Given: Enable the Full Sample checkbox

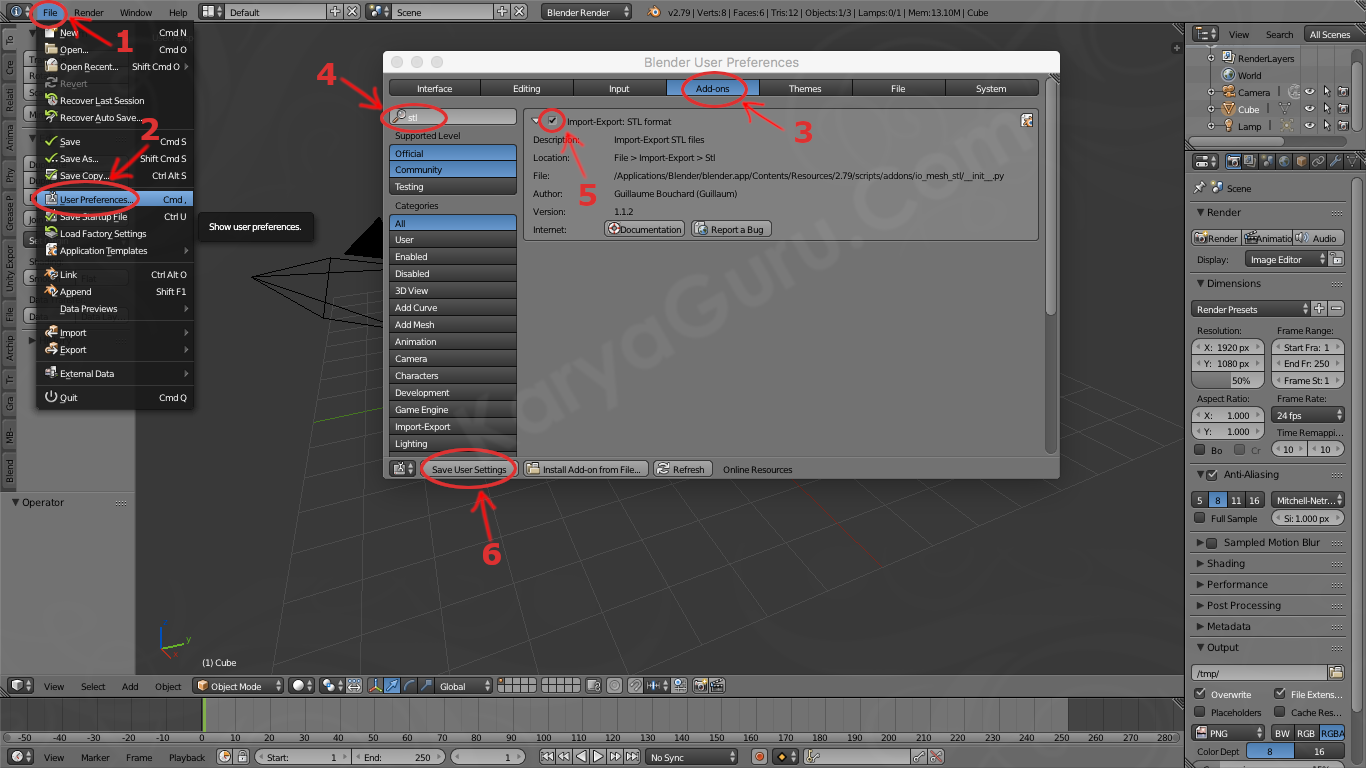Looking at the screenshot, I should (1200, 518).
